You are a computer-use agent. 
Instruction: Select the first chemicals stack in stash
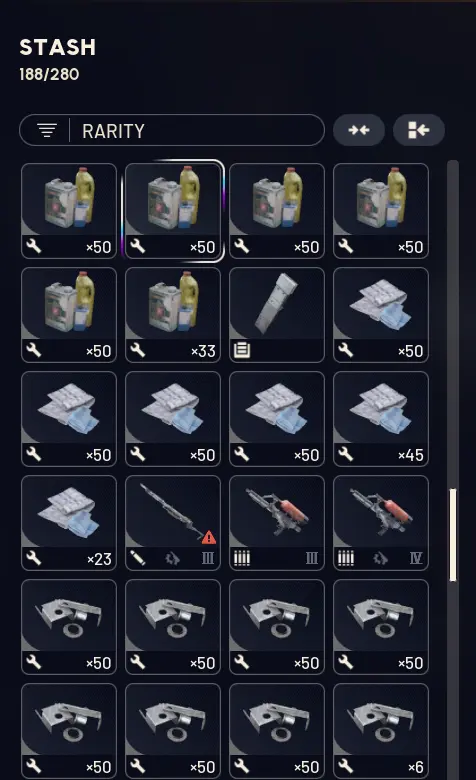tap(69, 210)
